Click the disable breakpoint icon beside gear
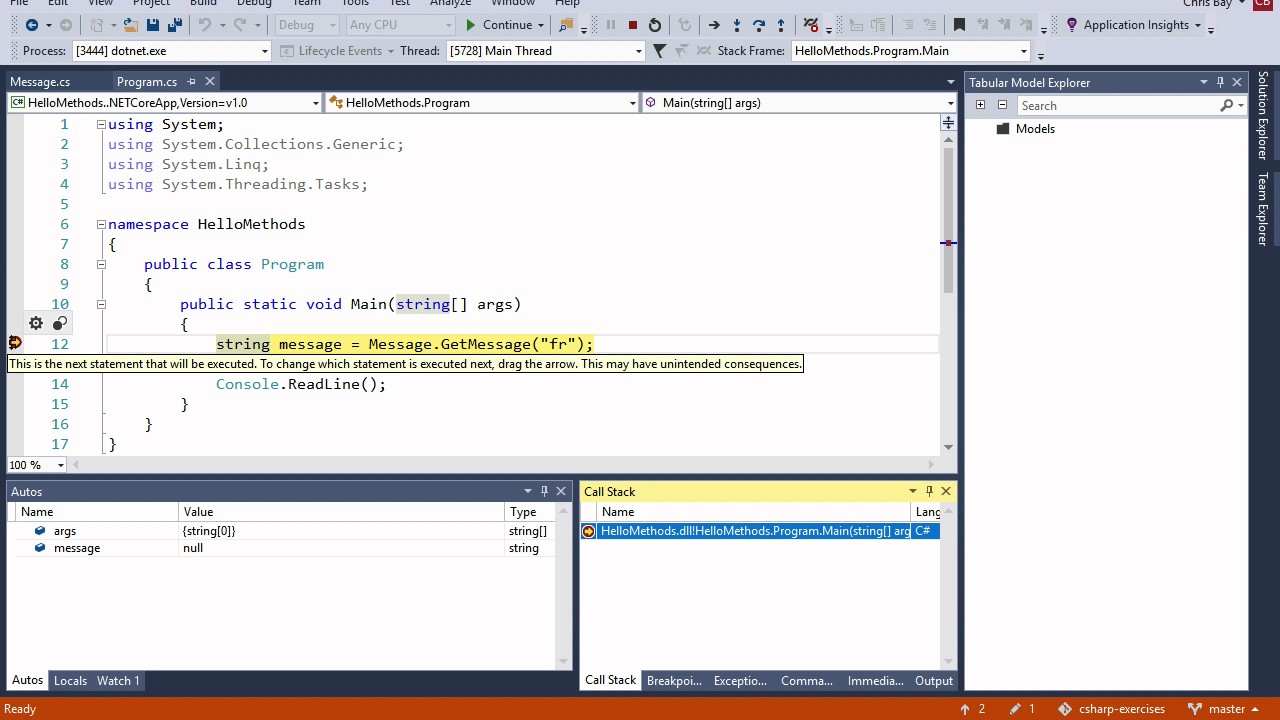This screenshot has height=720, width=1280. pyautogui.click(x=60, y=323)
